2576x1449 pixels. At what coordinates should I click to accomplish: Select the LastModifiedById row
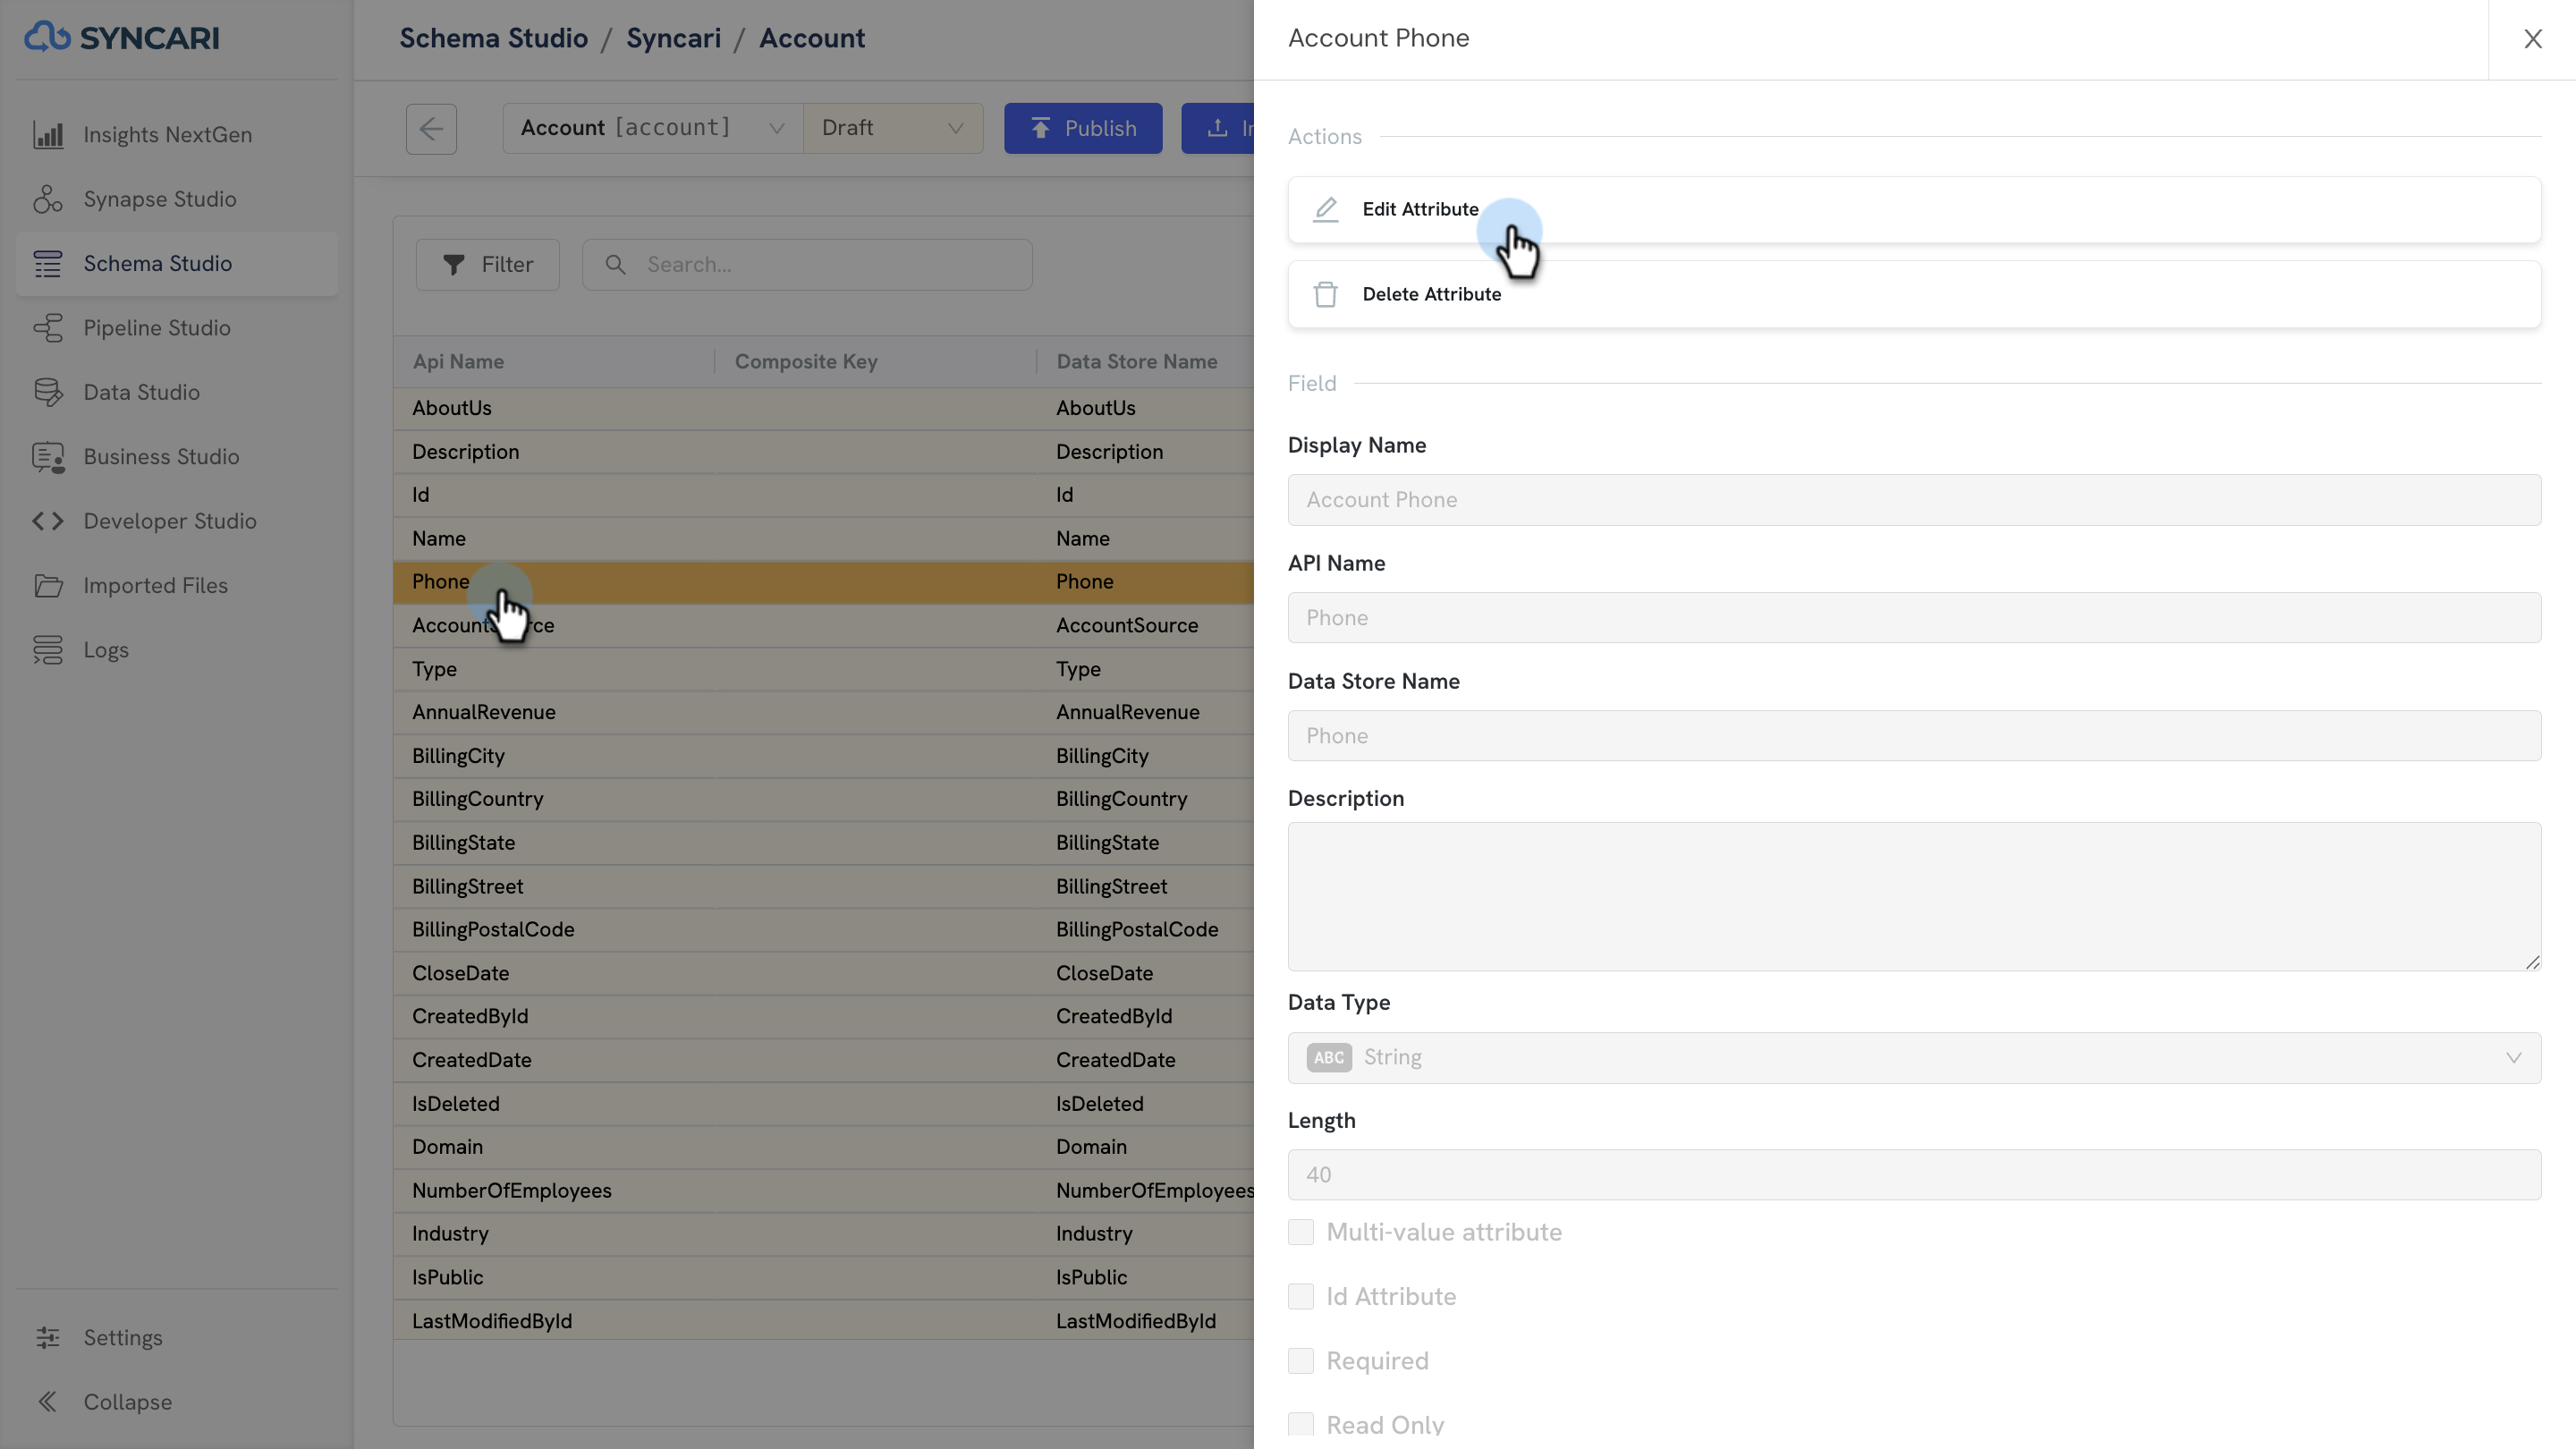pyautogui.click(x=823, y=1321)
